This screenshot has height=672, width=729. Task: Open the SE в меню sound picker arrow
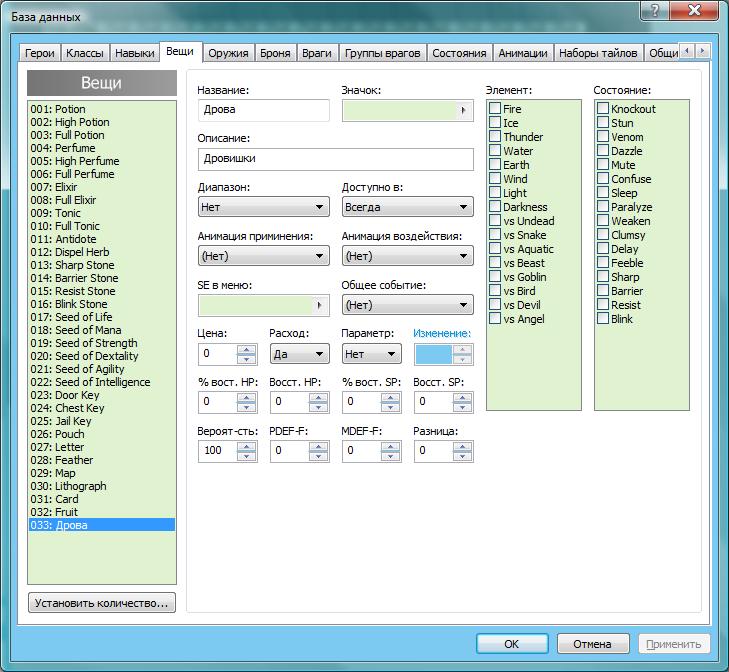[319, 305]
